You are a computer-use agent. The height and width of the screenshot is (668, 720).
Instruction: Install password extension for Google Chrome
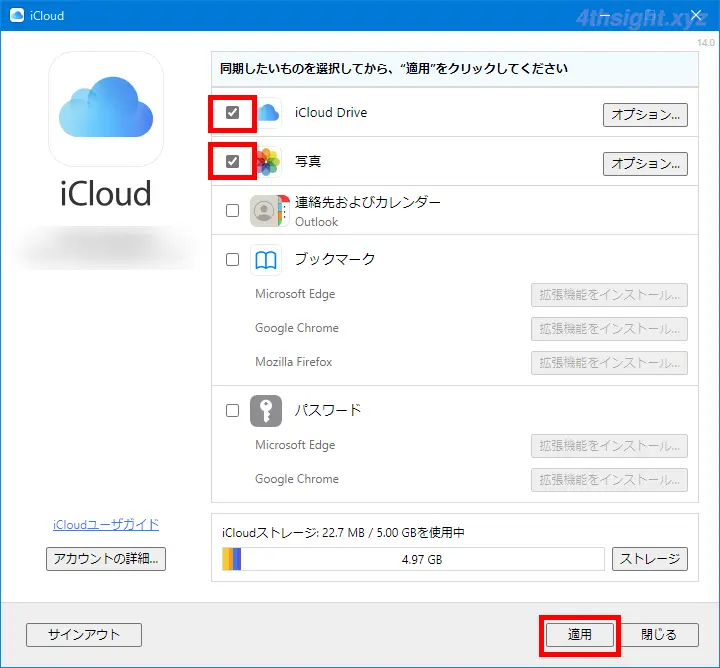click(x=609, y=480)
